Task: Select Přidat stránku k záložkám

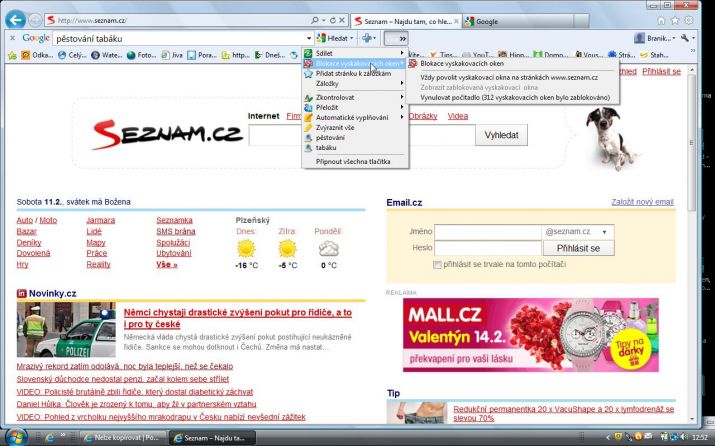Action: [x=355, y=73]
